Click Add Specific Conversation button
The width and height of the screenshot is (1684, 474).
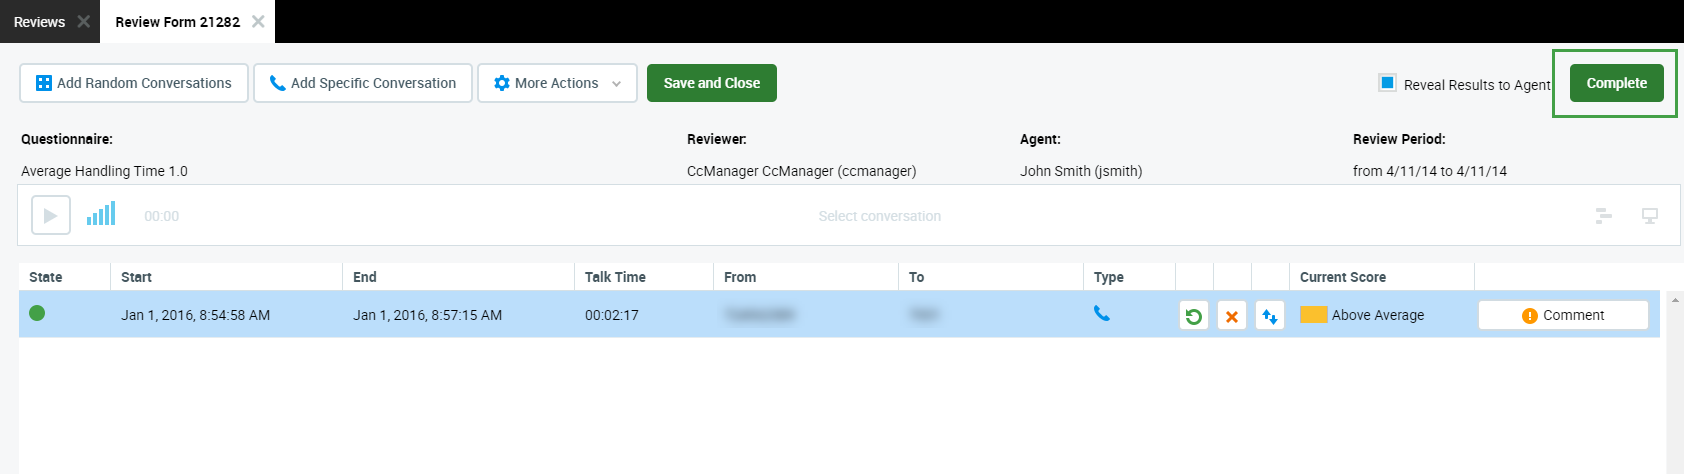click(x=362, y=83)
